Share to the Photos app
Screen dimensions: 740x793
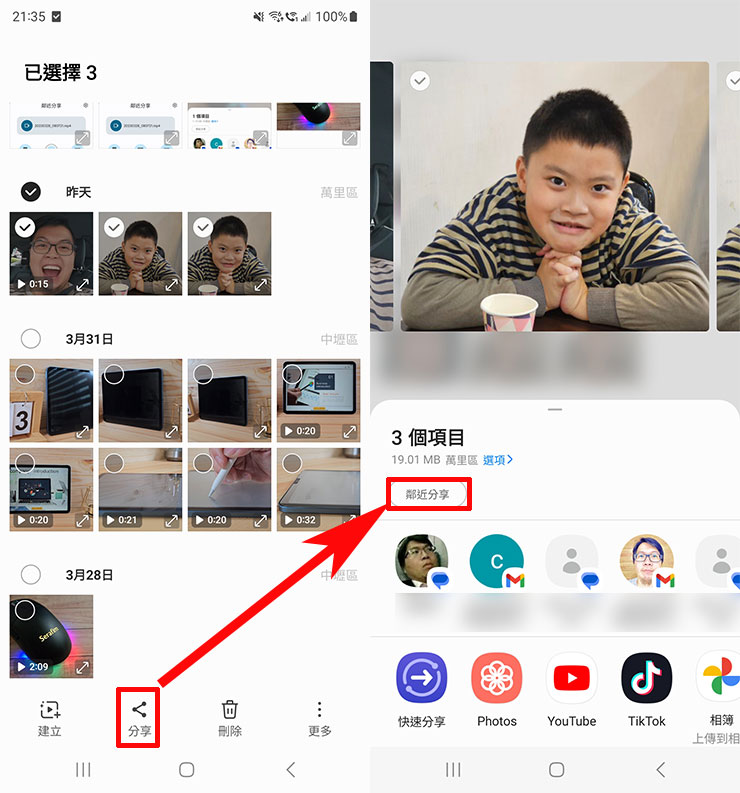[x=497, y=690]
